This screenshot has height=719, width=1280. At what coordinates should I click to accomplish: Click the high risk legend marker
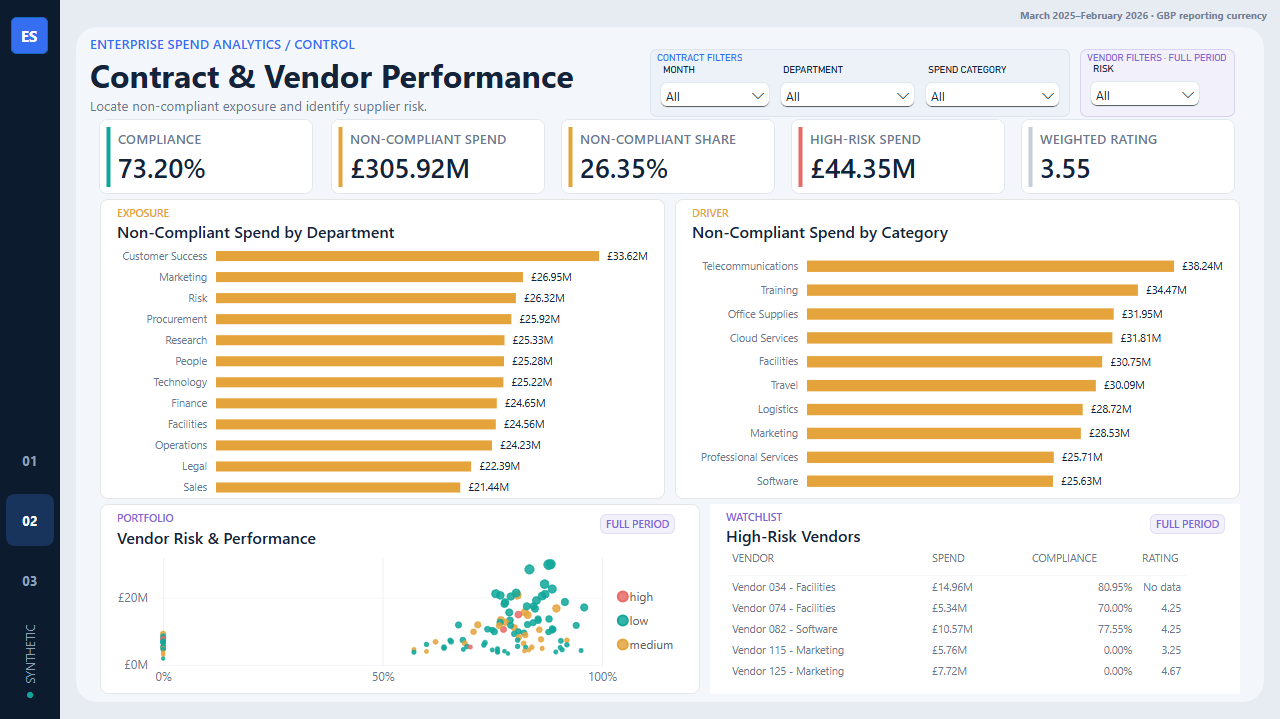(x=623, y=597)
